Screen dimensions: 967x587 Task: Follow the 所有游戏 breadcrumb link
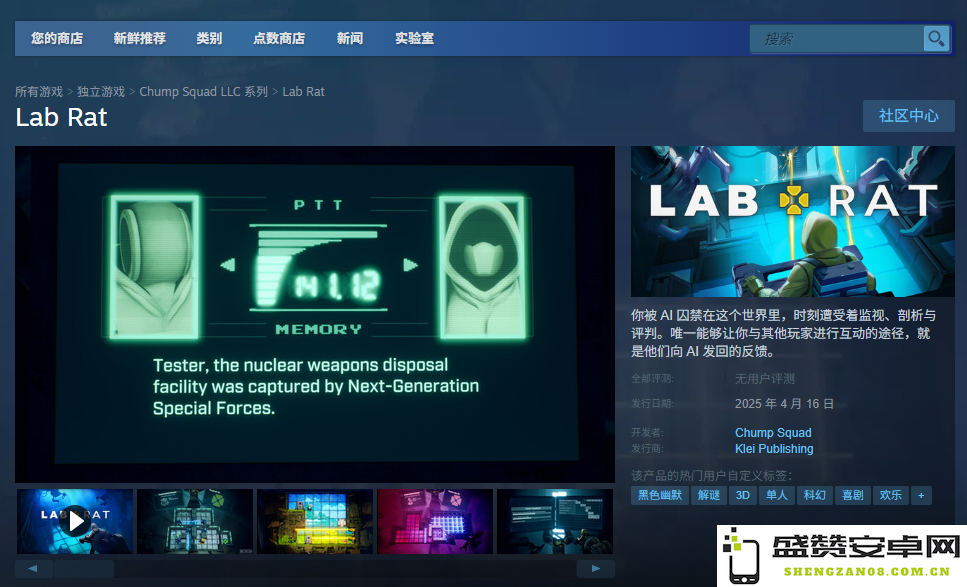[39, 92]
